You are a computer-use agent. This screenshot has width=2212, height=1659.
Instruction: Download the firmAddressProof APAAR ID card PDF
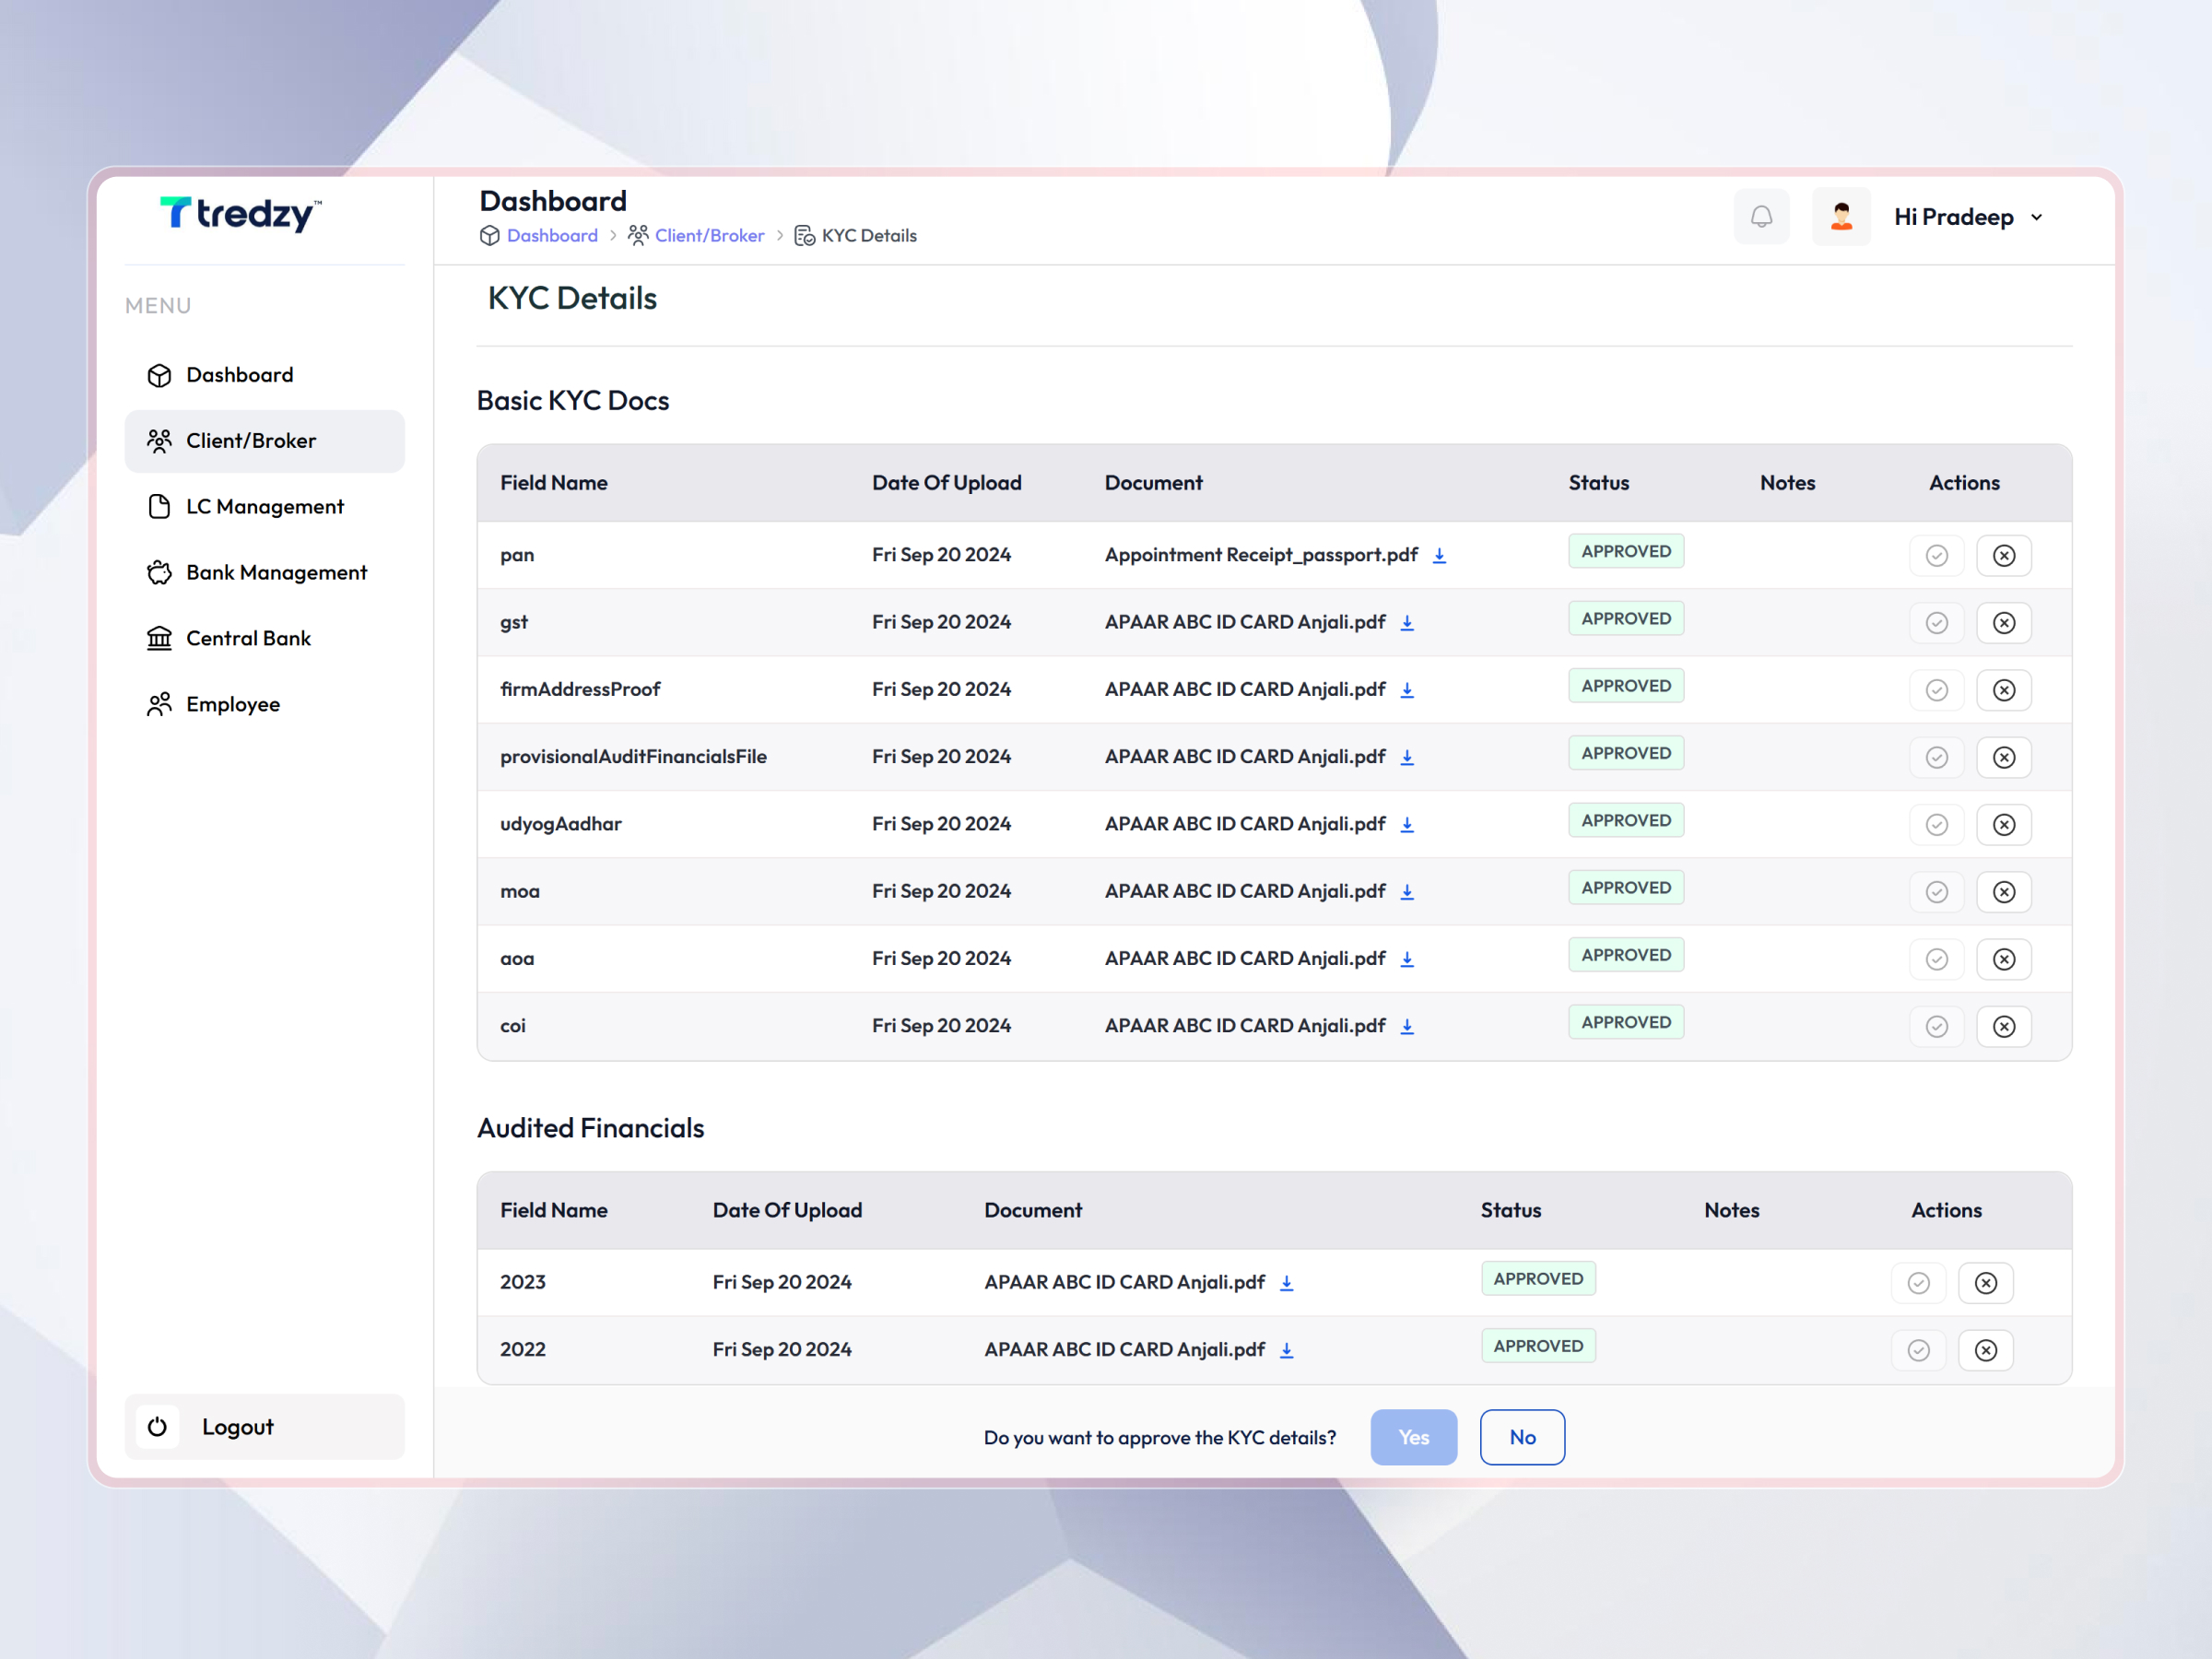pos(1407,689)
